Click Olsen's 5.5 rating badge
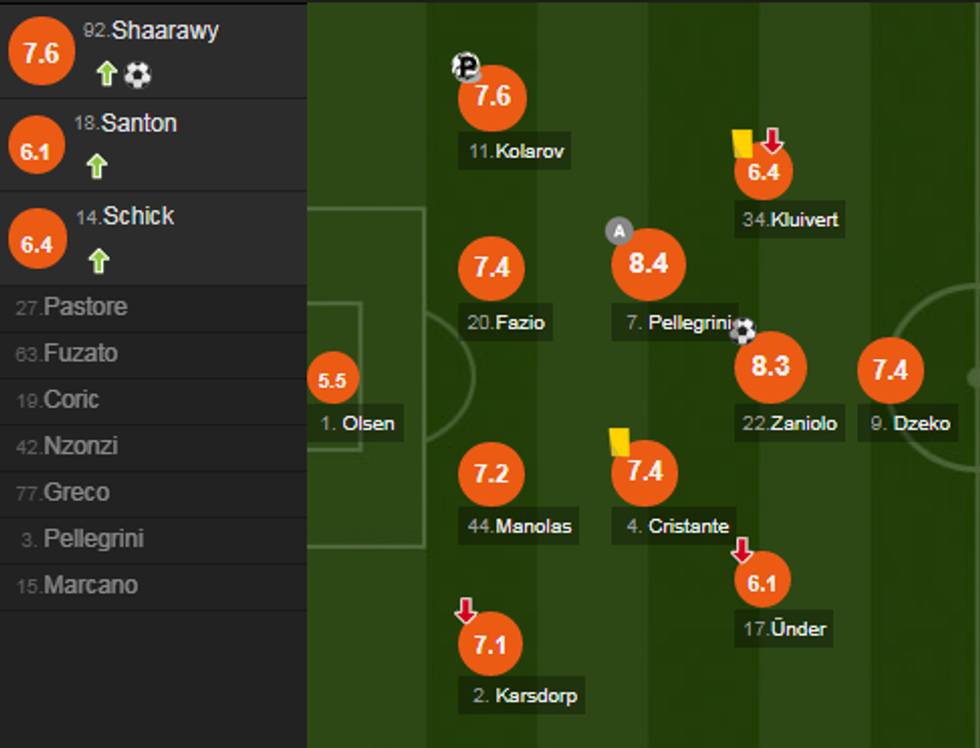Screen dimensions: 980x748 pos(332,380)
